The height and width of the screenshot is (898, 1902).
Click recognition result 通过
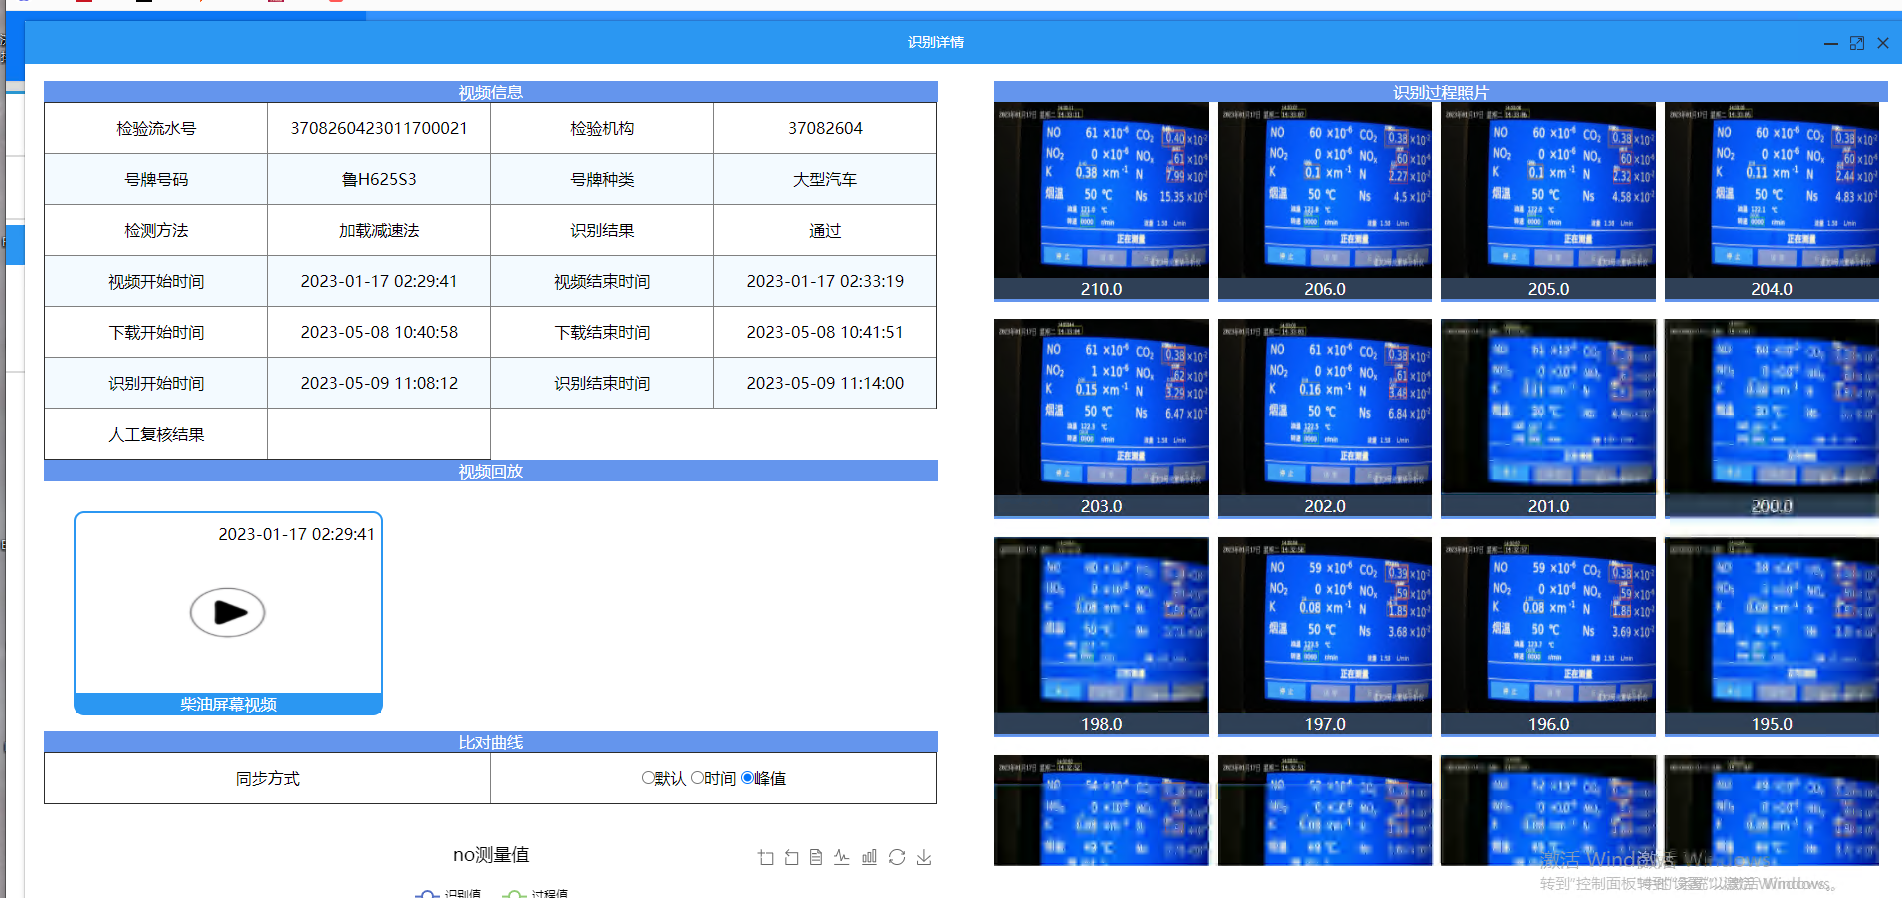pos(825,230)
